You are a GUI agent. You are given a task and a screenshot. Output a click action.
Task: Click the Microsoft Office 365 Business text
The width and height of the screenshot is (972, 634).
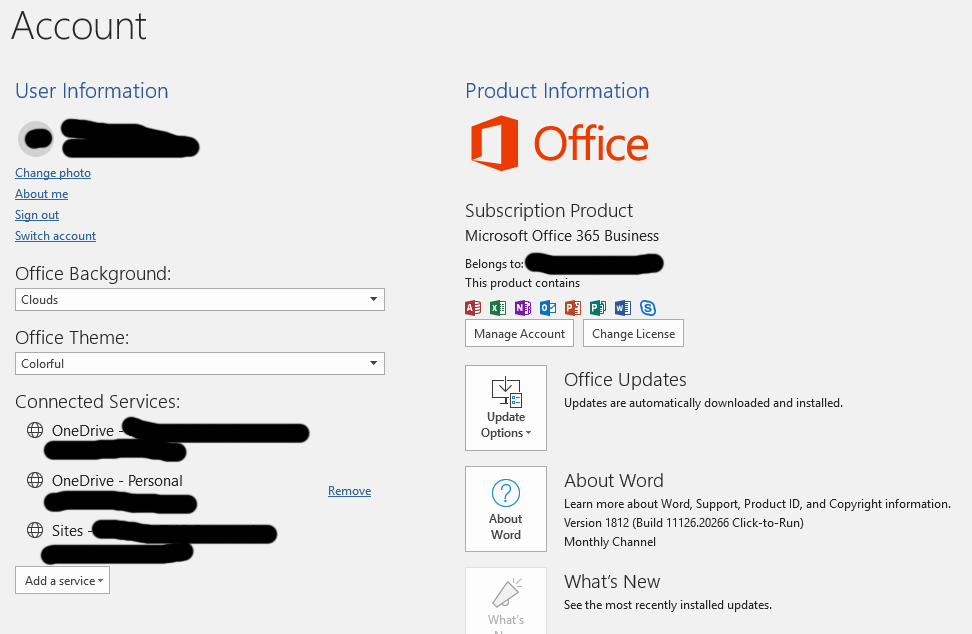pos(562,236)
